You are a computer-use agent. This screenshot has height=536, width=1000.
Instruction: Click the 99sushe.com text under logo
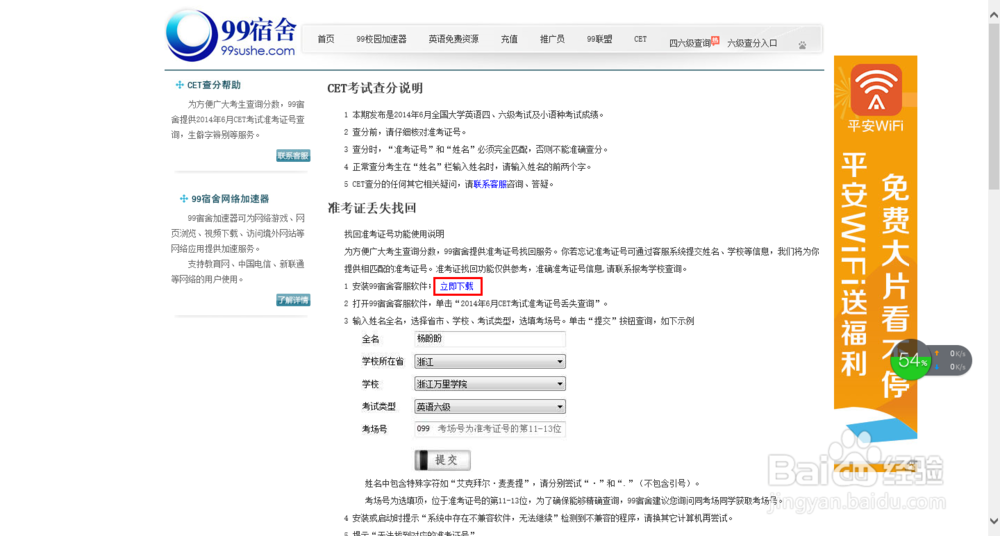[258, 51]
